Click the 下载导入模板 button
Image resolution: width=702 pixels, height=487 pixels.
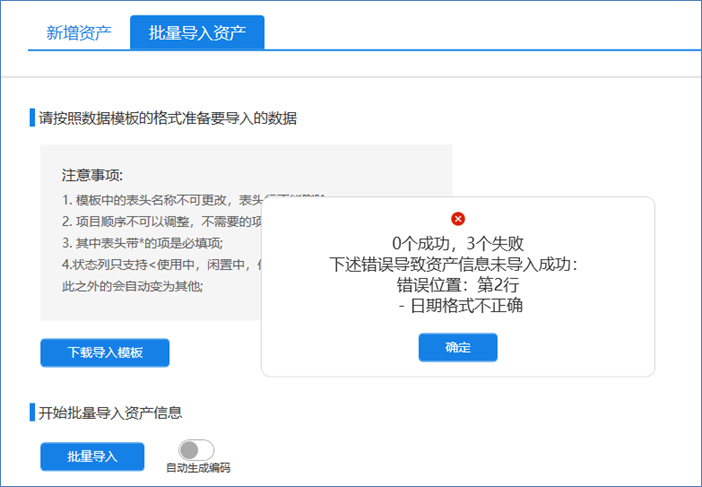click(x=105, y=353)
